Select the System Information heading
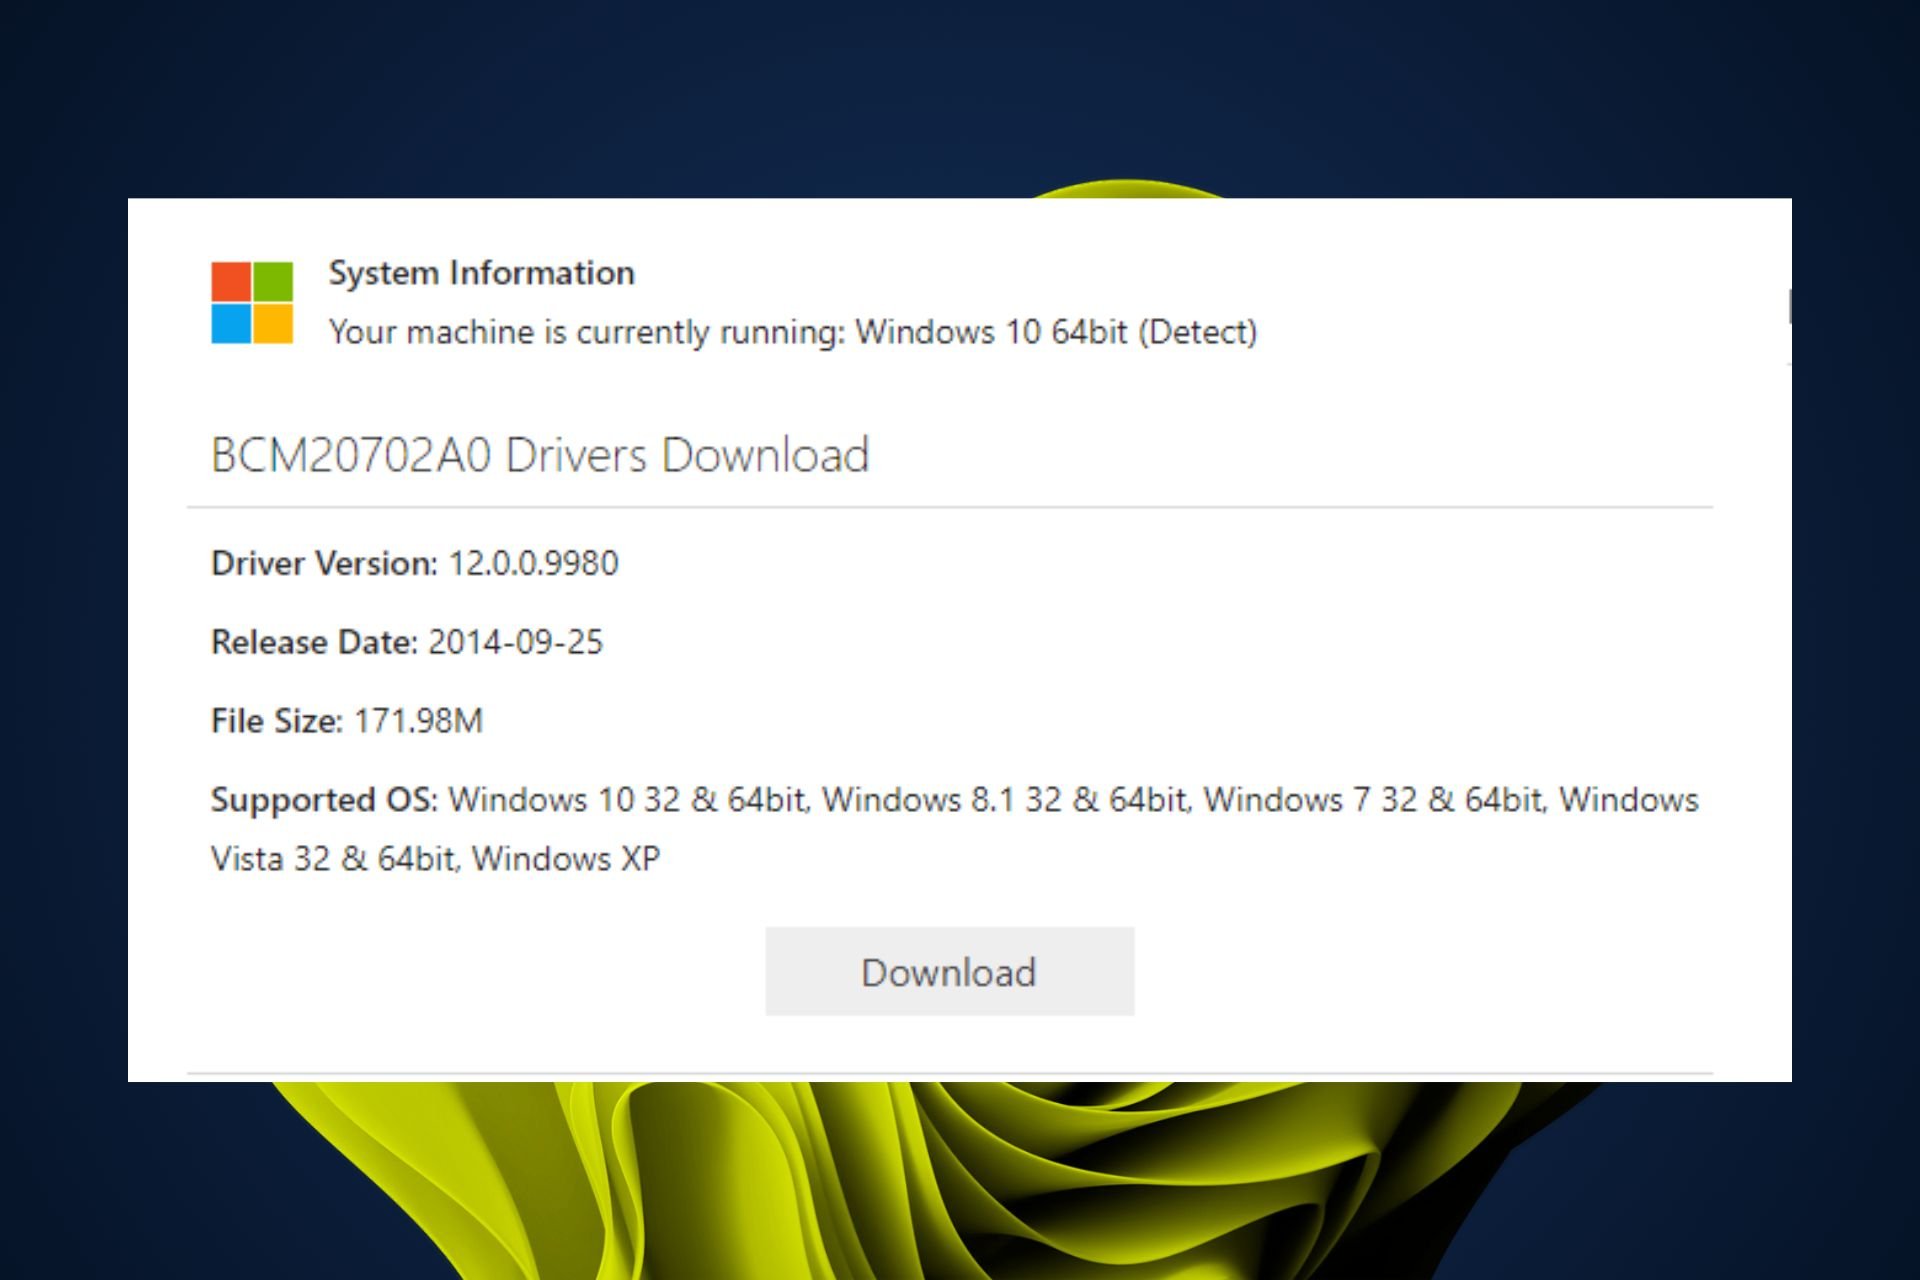 point(481,273)
